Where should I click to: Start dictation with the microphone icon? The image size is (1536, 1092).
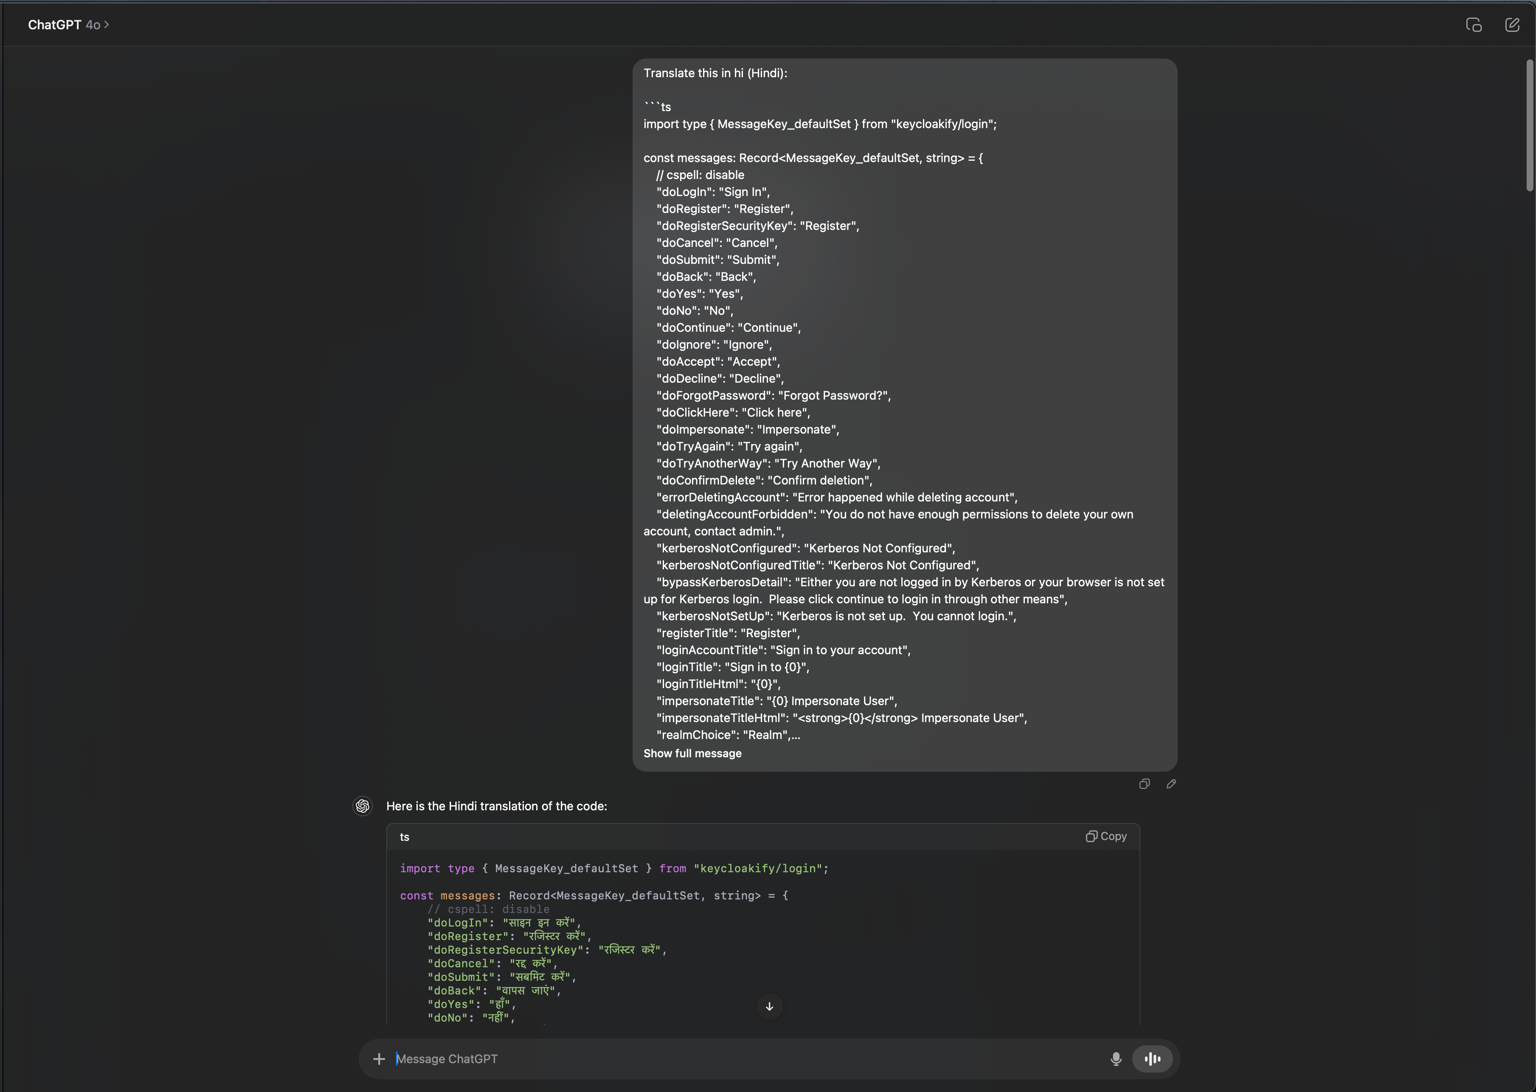tap(1116, 1059)
